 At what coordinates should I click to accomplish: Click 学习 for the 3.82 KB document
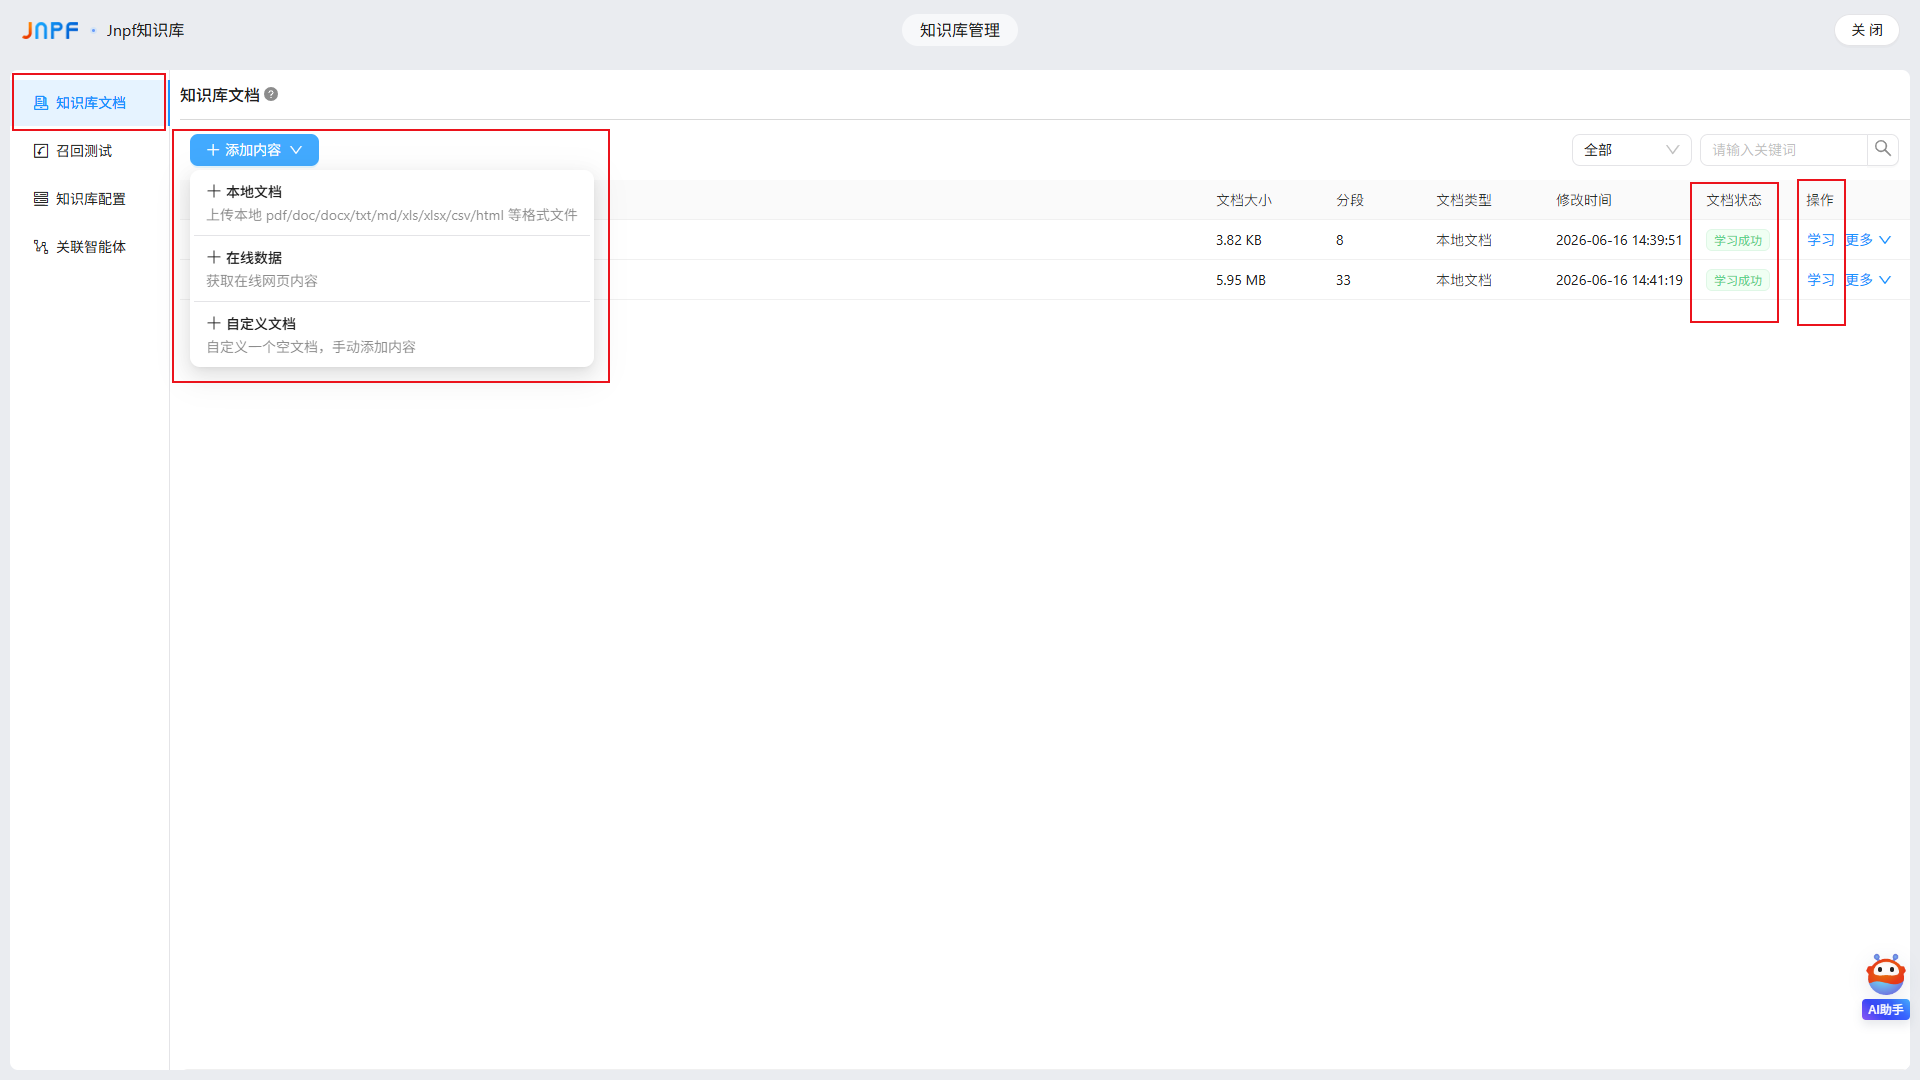(1821, 240)
